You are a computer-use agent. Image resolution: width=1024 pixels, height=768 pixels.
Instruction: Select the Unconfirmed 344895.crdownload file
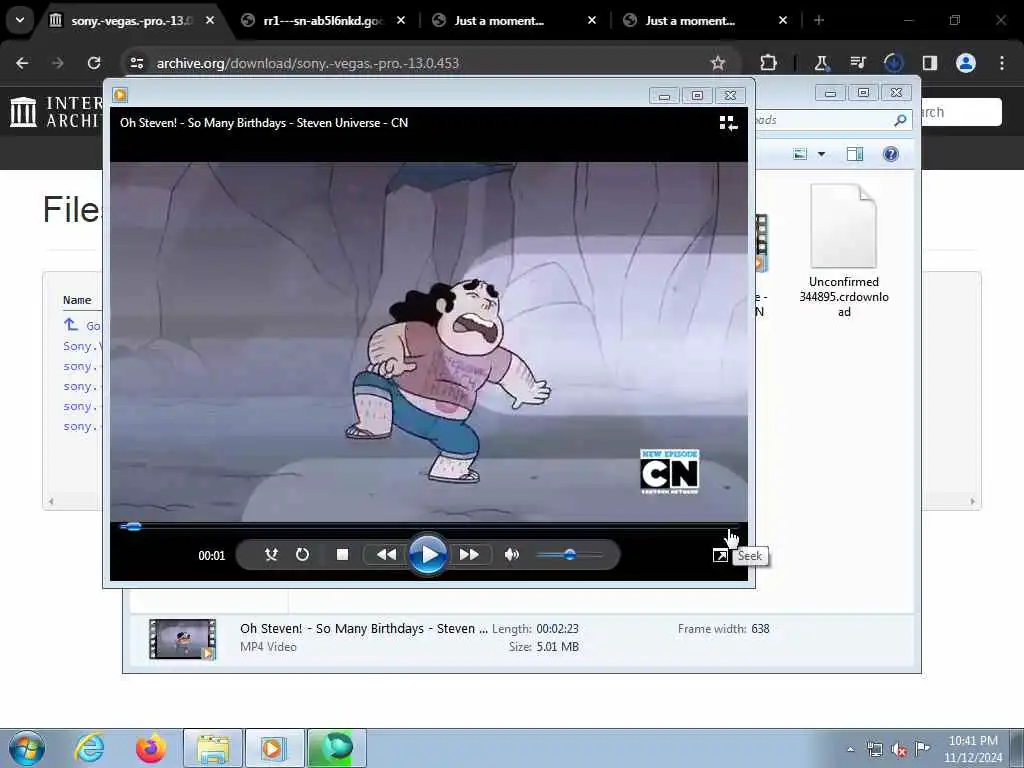point(844,251)
